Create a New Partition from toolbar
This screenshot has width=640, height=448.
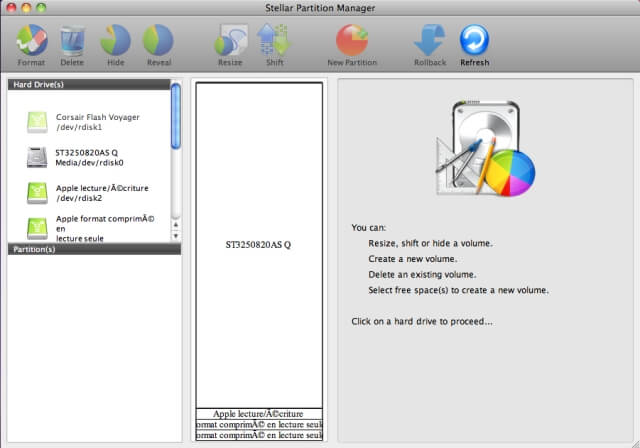(x=351, y=41)
